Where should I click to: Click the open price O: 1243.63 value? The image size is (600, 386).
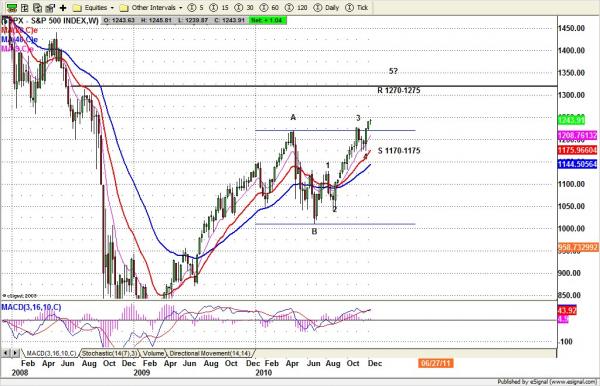point(119,20)
